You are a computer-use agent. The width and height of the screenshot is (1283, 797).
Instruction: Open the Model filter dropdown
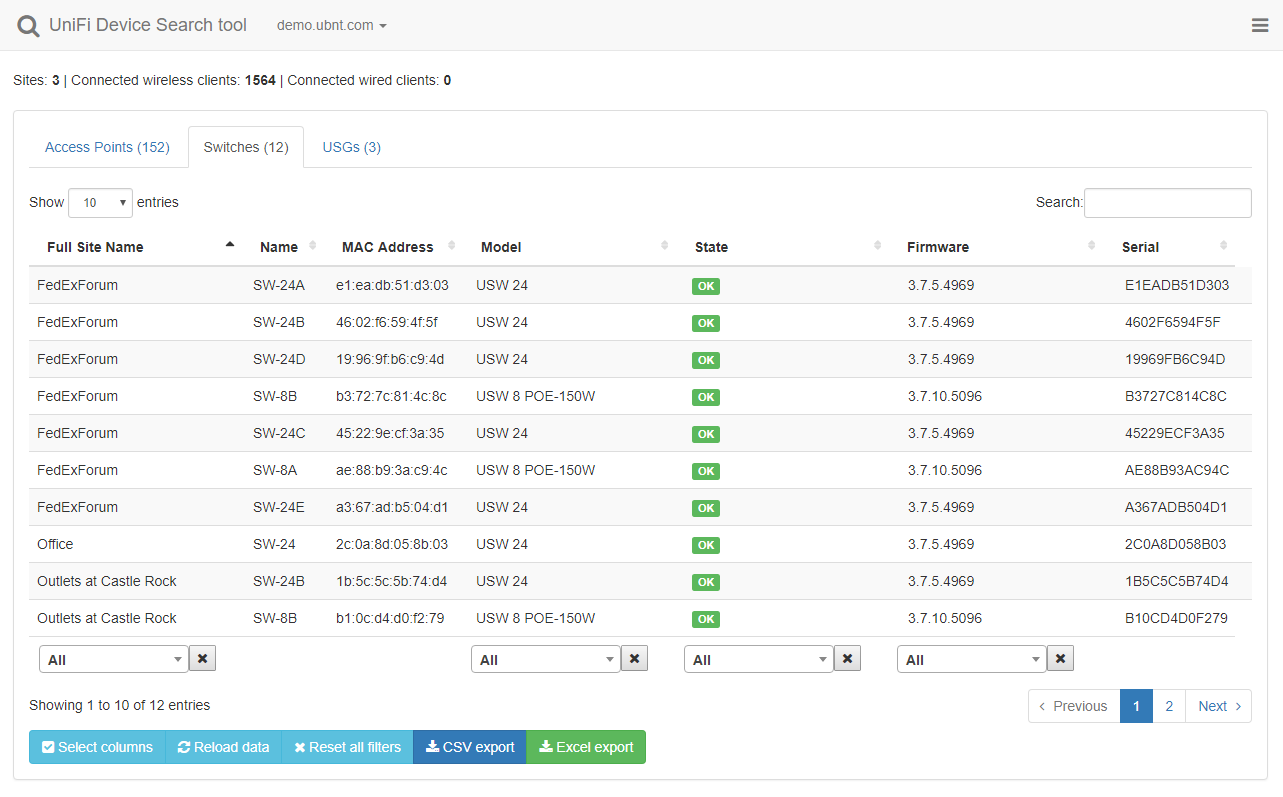pos(545,660)
